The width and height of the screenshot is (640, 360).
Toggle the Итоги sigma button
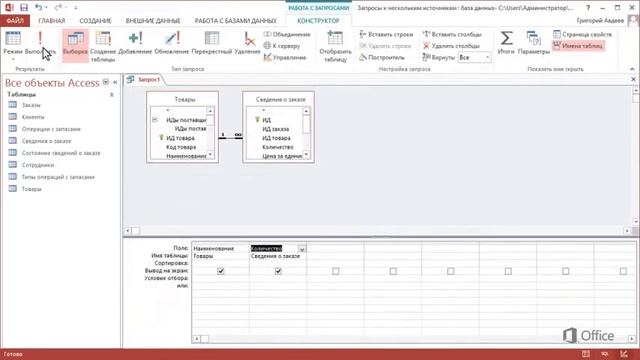506,43
